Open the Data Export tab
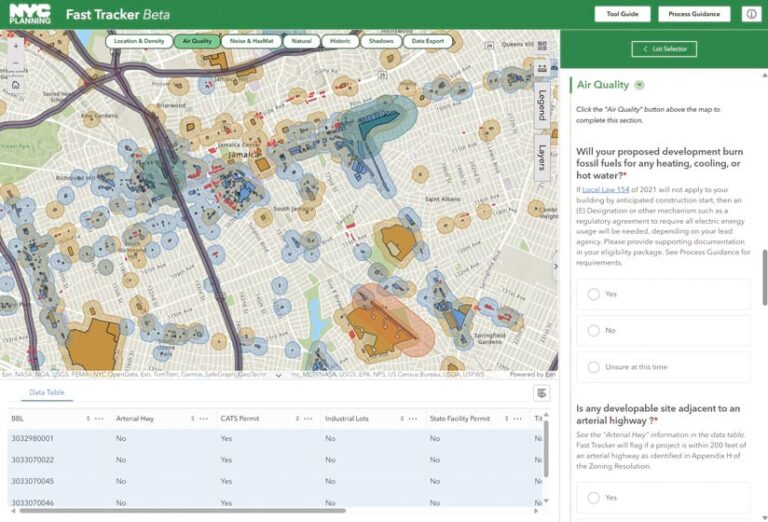This screenshot has height=522, width=768. [x=428, y=41]
